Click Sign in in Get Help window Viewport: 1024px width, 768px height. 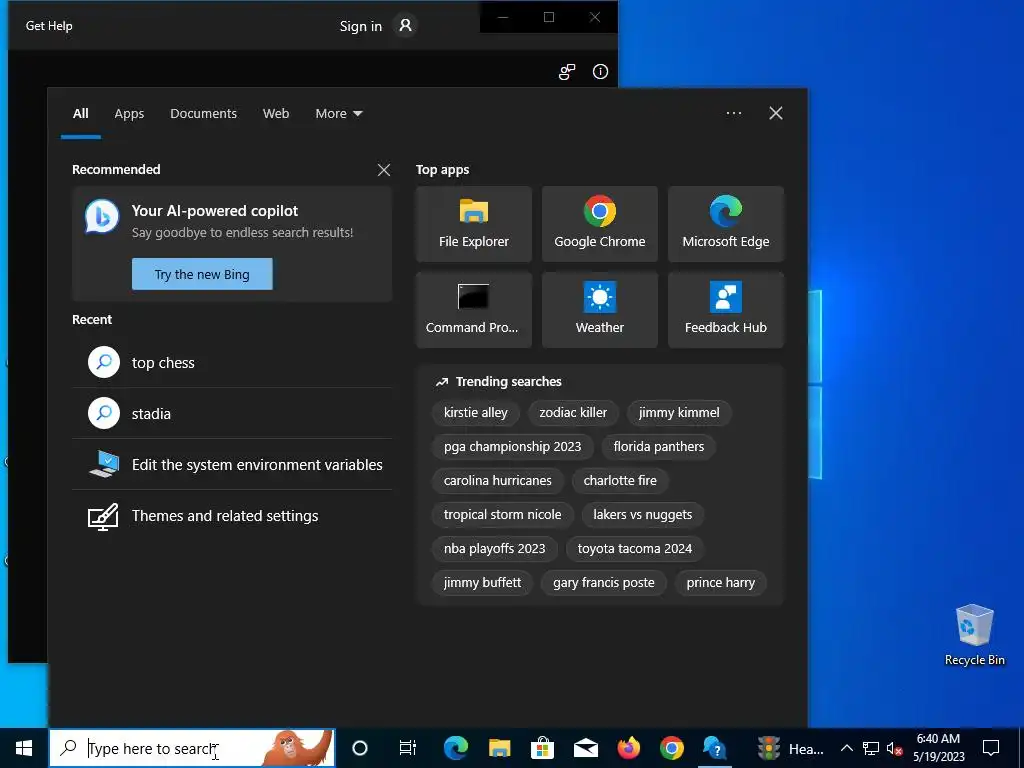[360, 26]
